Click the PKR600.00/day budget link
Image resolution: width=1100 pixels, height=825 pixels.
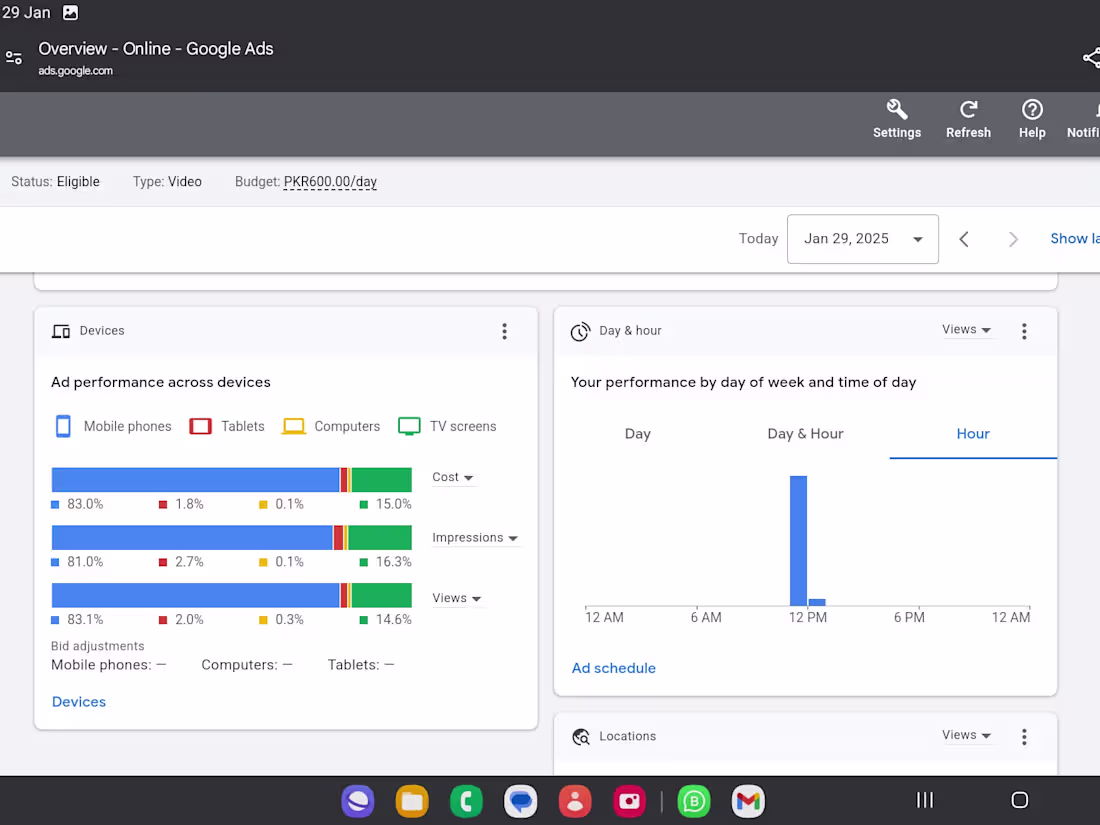(x=330, y=181)
